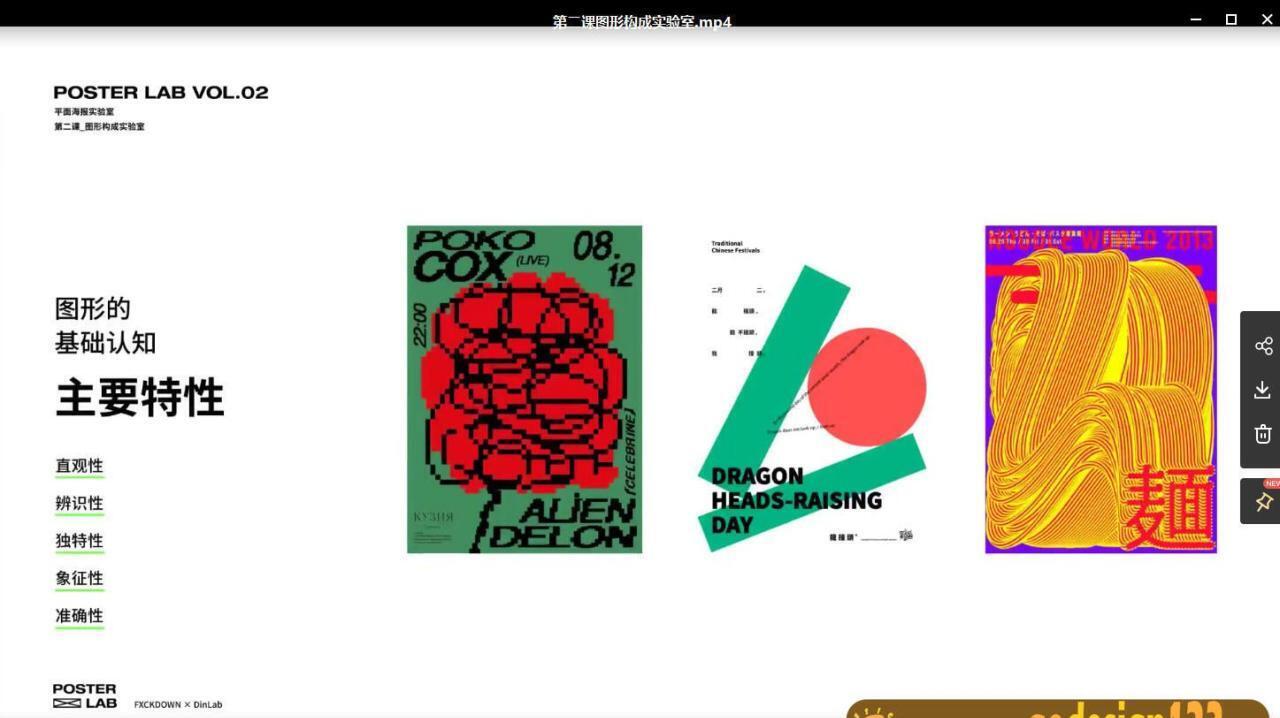
Task: Click the orange banner at bottom right
Action: (1057, 708)
